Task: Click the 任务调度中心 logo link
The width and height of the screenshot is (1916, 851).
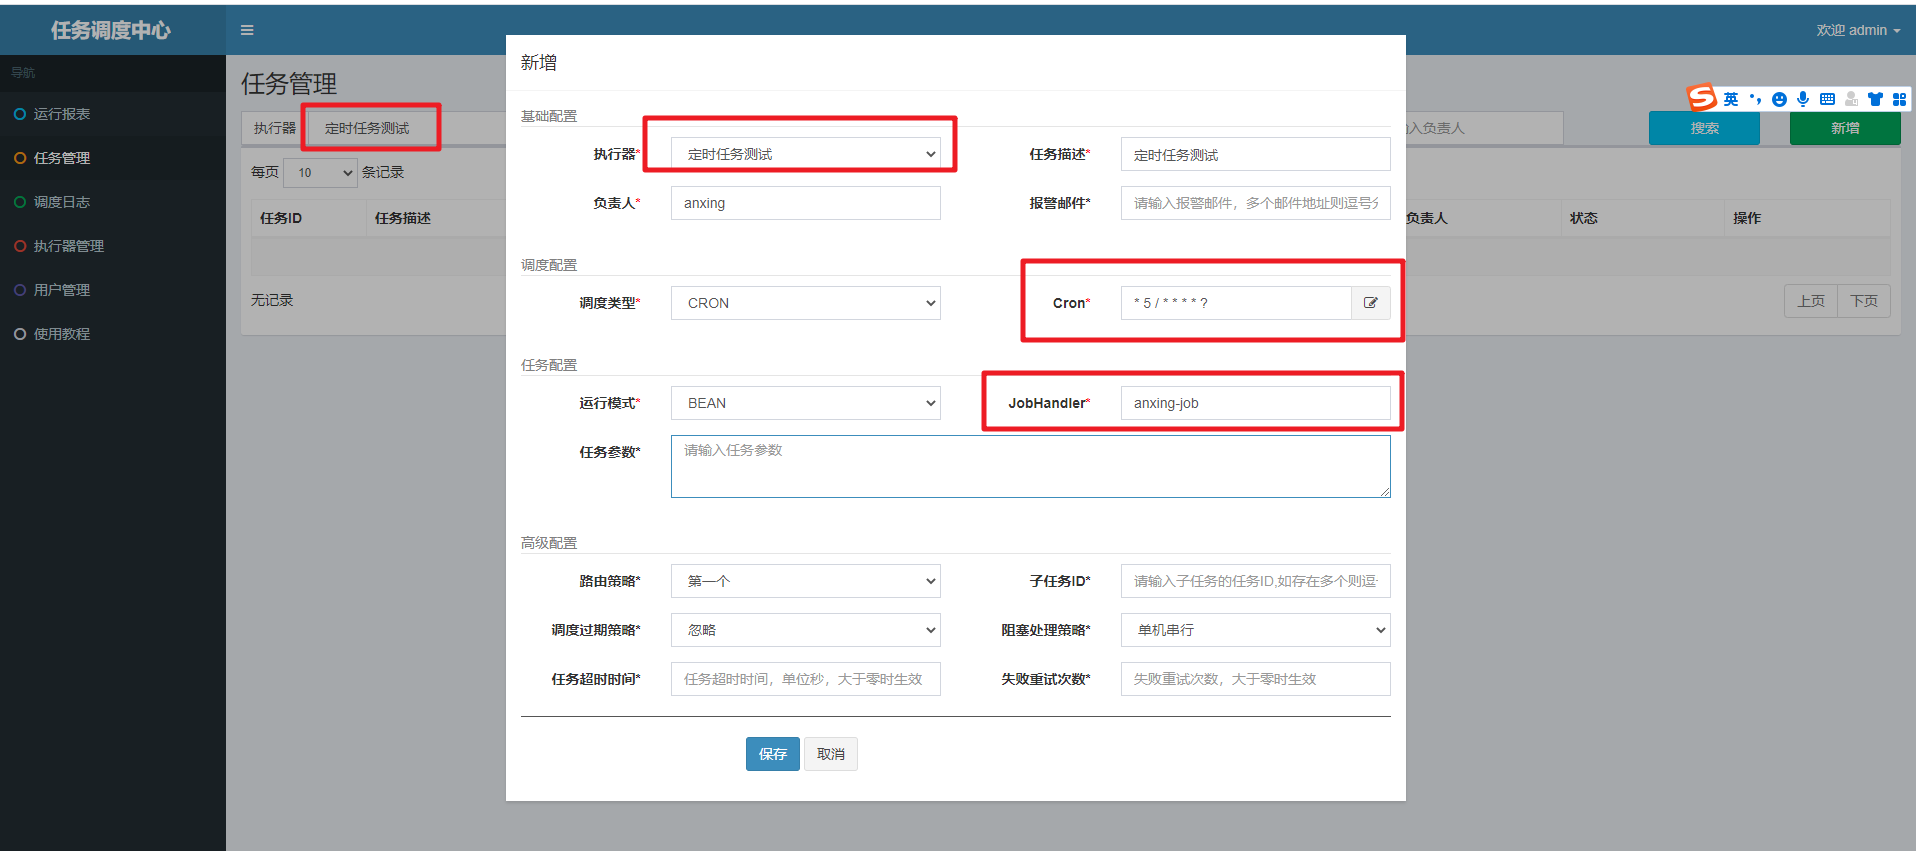Action: 111,30
